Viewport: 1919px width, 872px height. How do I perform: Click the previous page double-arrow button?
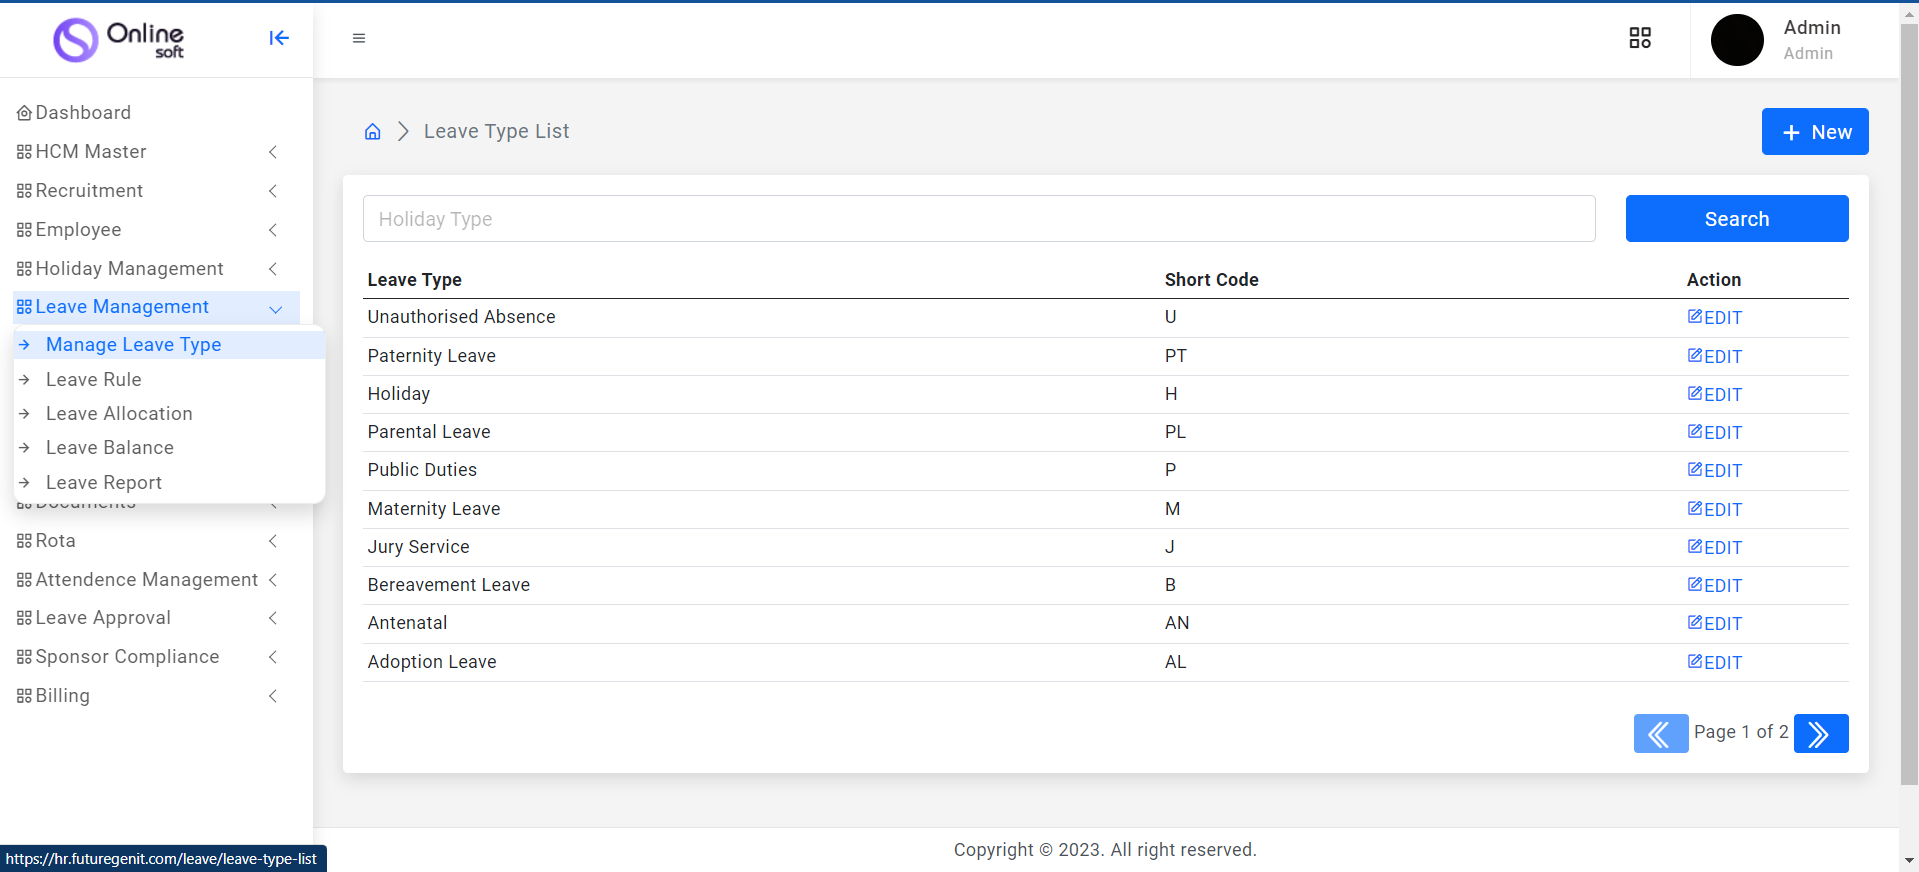click(x=1660, y=733)
